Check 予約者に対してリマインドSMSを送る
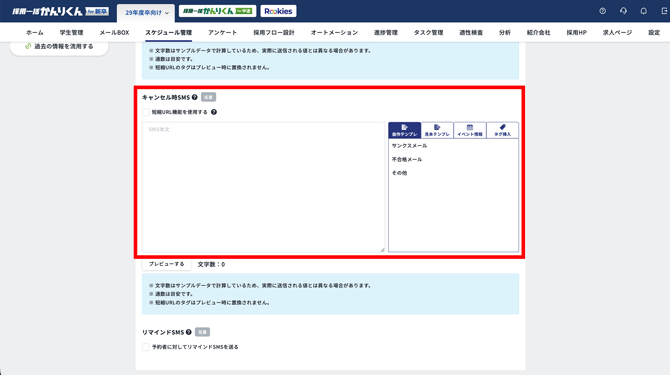The image size is (670, 375). (146, 347)
